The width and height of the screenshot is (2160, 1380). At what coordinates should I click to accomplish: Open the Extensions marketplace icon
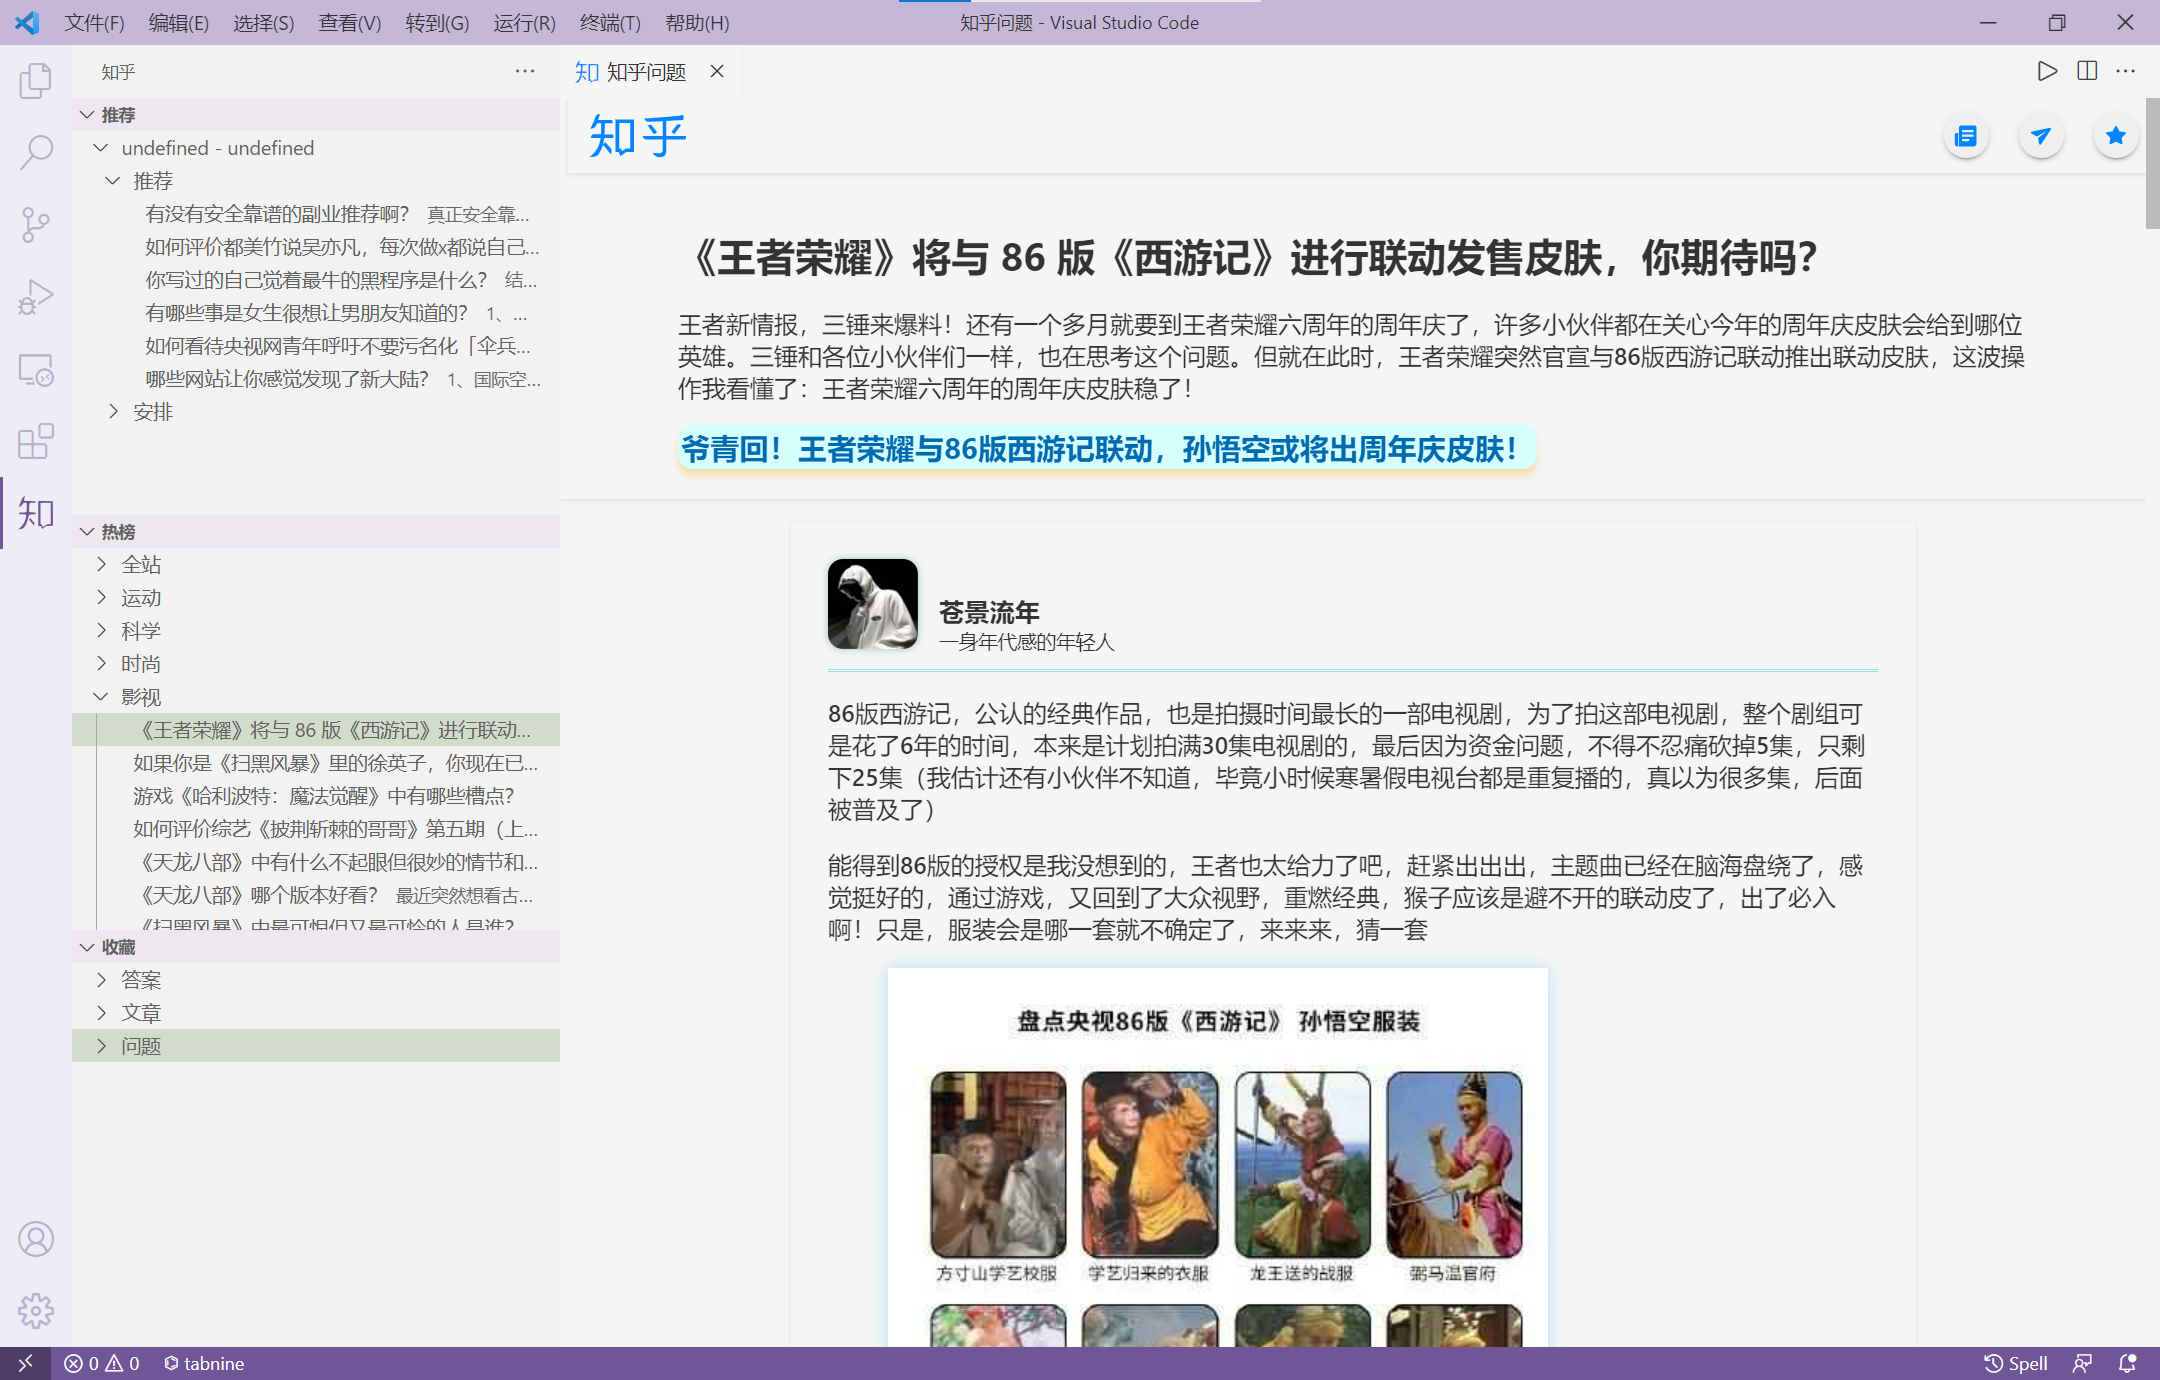tap(36, 441)
